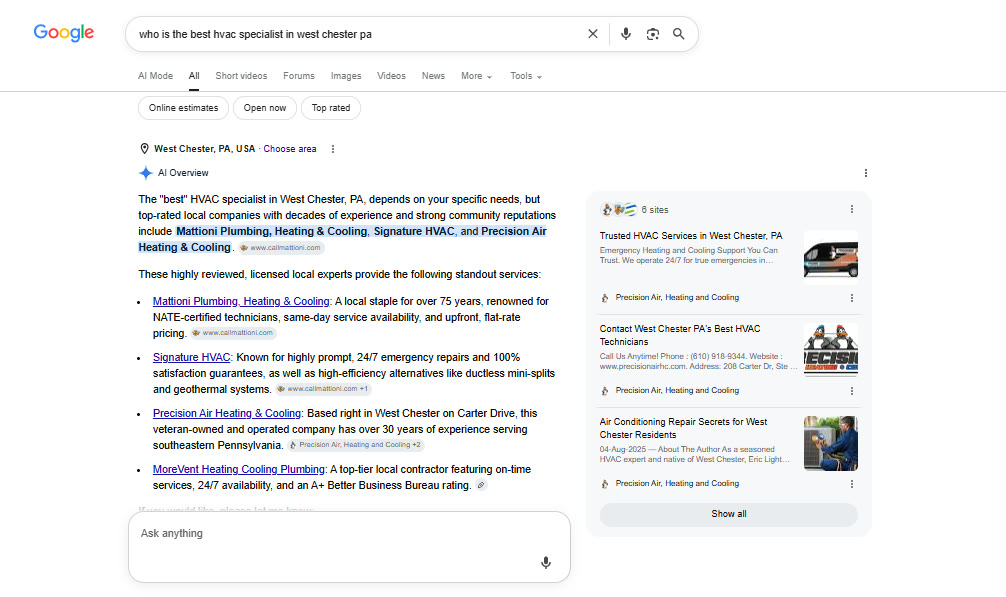Image resolution: width=1006 pixels, height=597 pixels.
Task: Apply the Online estimates filter chip
Action: point(183,108)
